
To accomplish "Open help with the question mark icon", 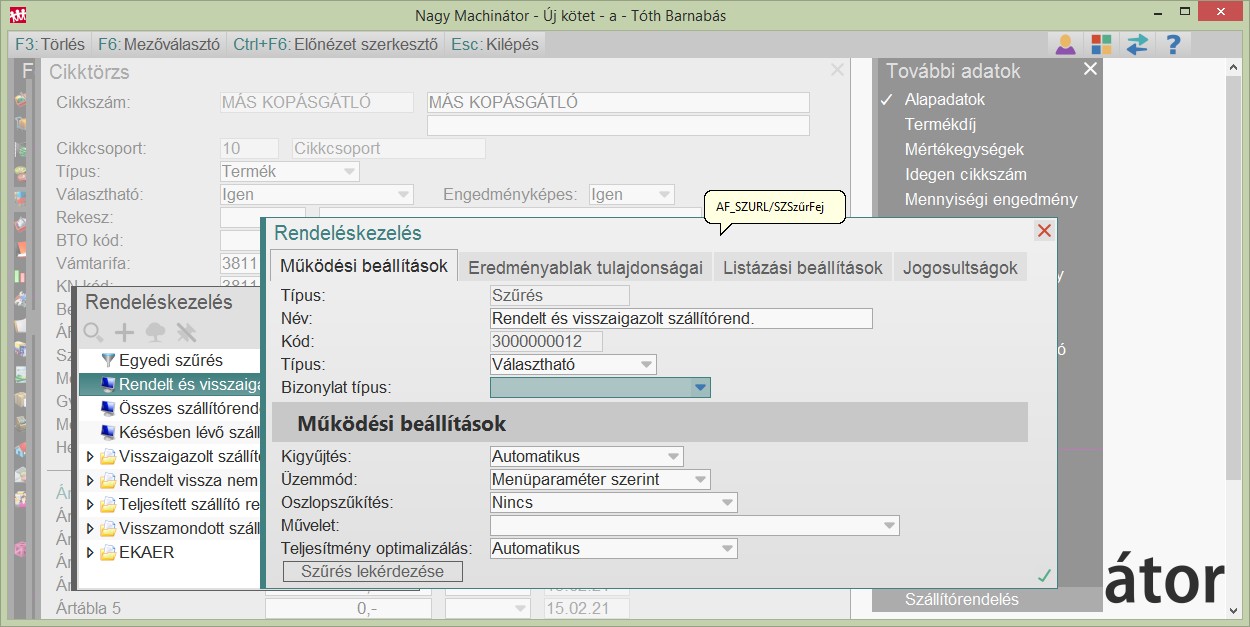I will coord(1173,44).
